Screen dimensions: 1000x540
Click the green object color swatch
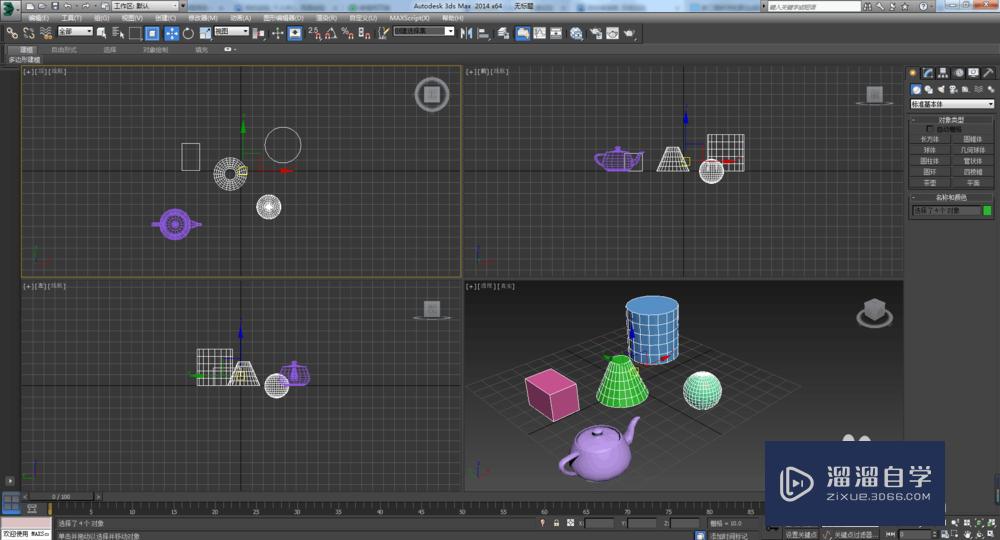988,211
